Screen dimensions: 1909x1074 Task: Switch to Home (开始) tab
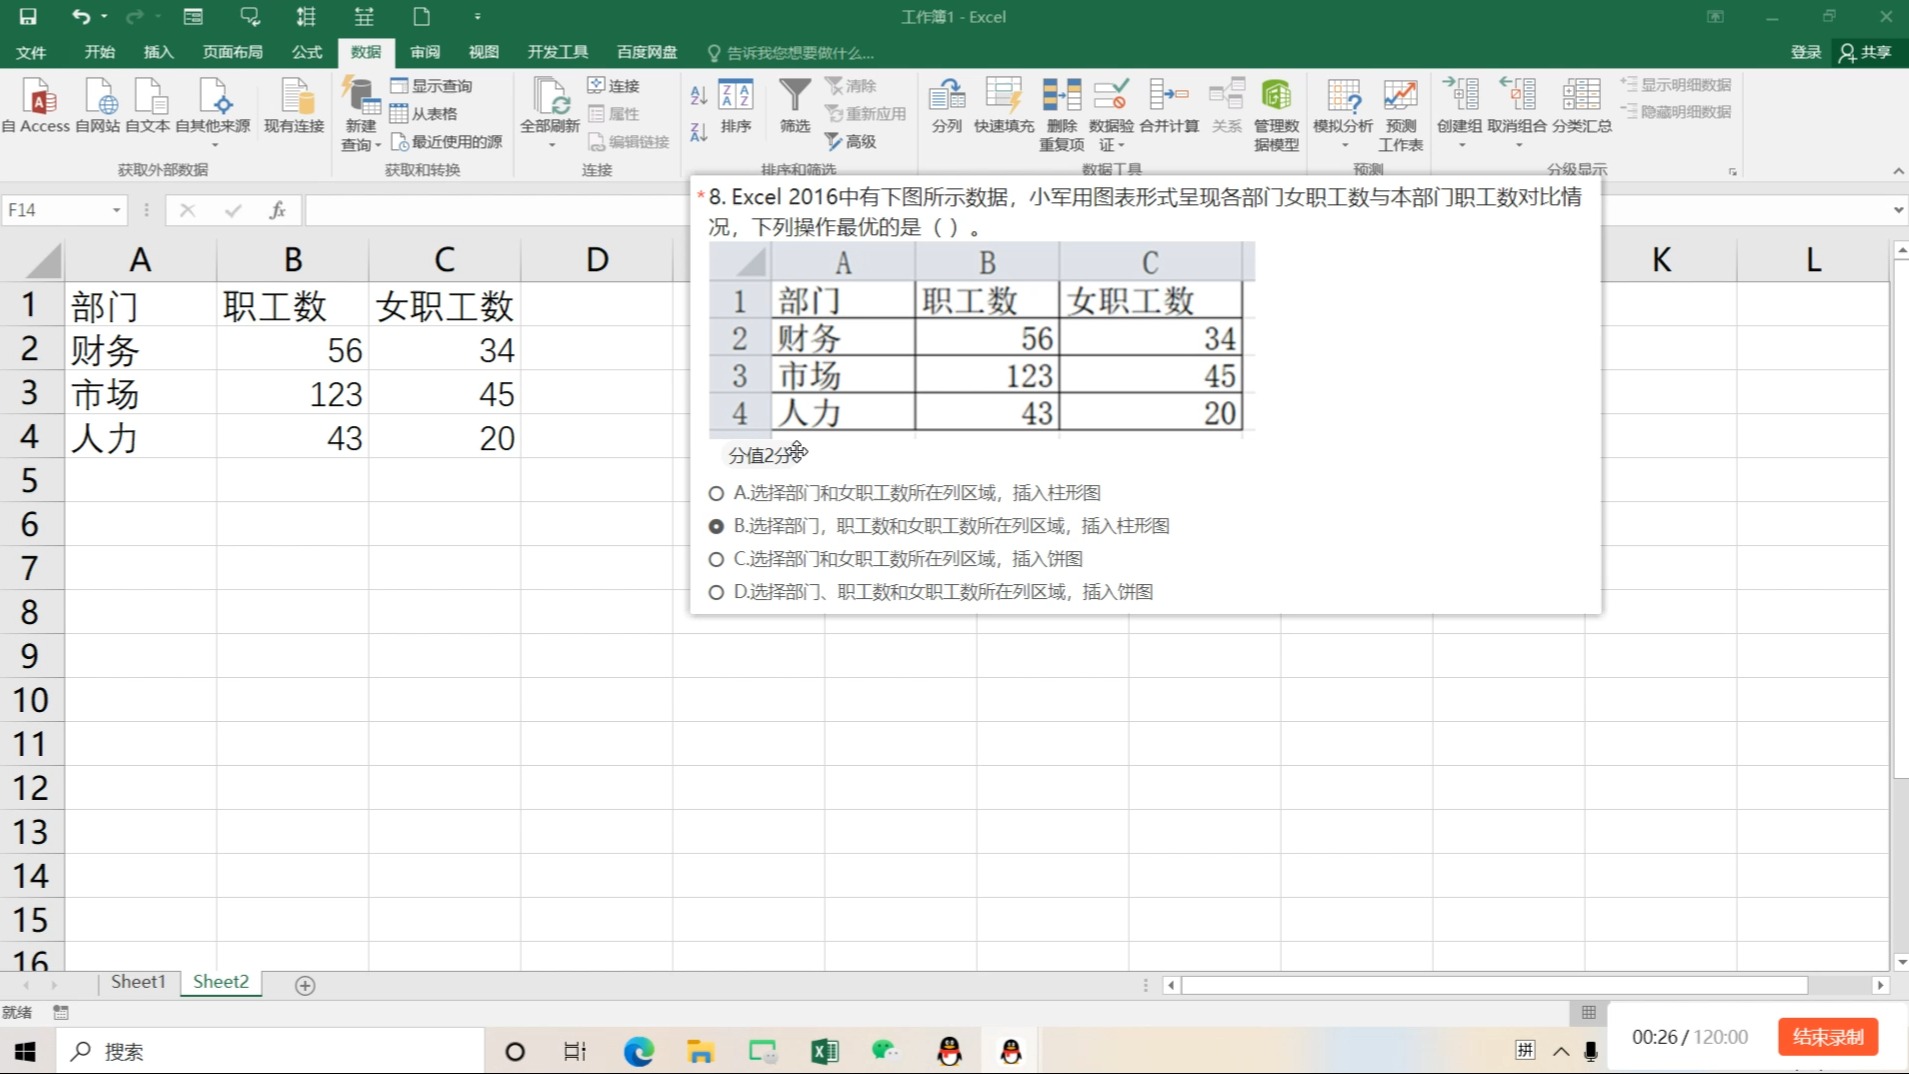[x=100, y=52]
